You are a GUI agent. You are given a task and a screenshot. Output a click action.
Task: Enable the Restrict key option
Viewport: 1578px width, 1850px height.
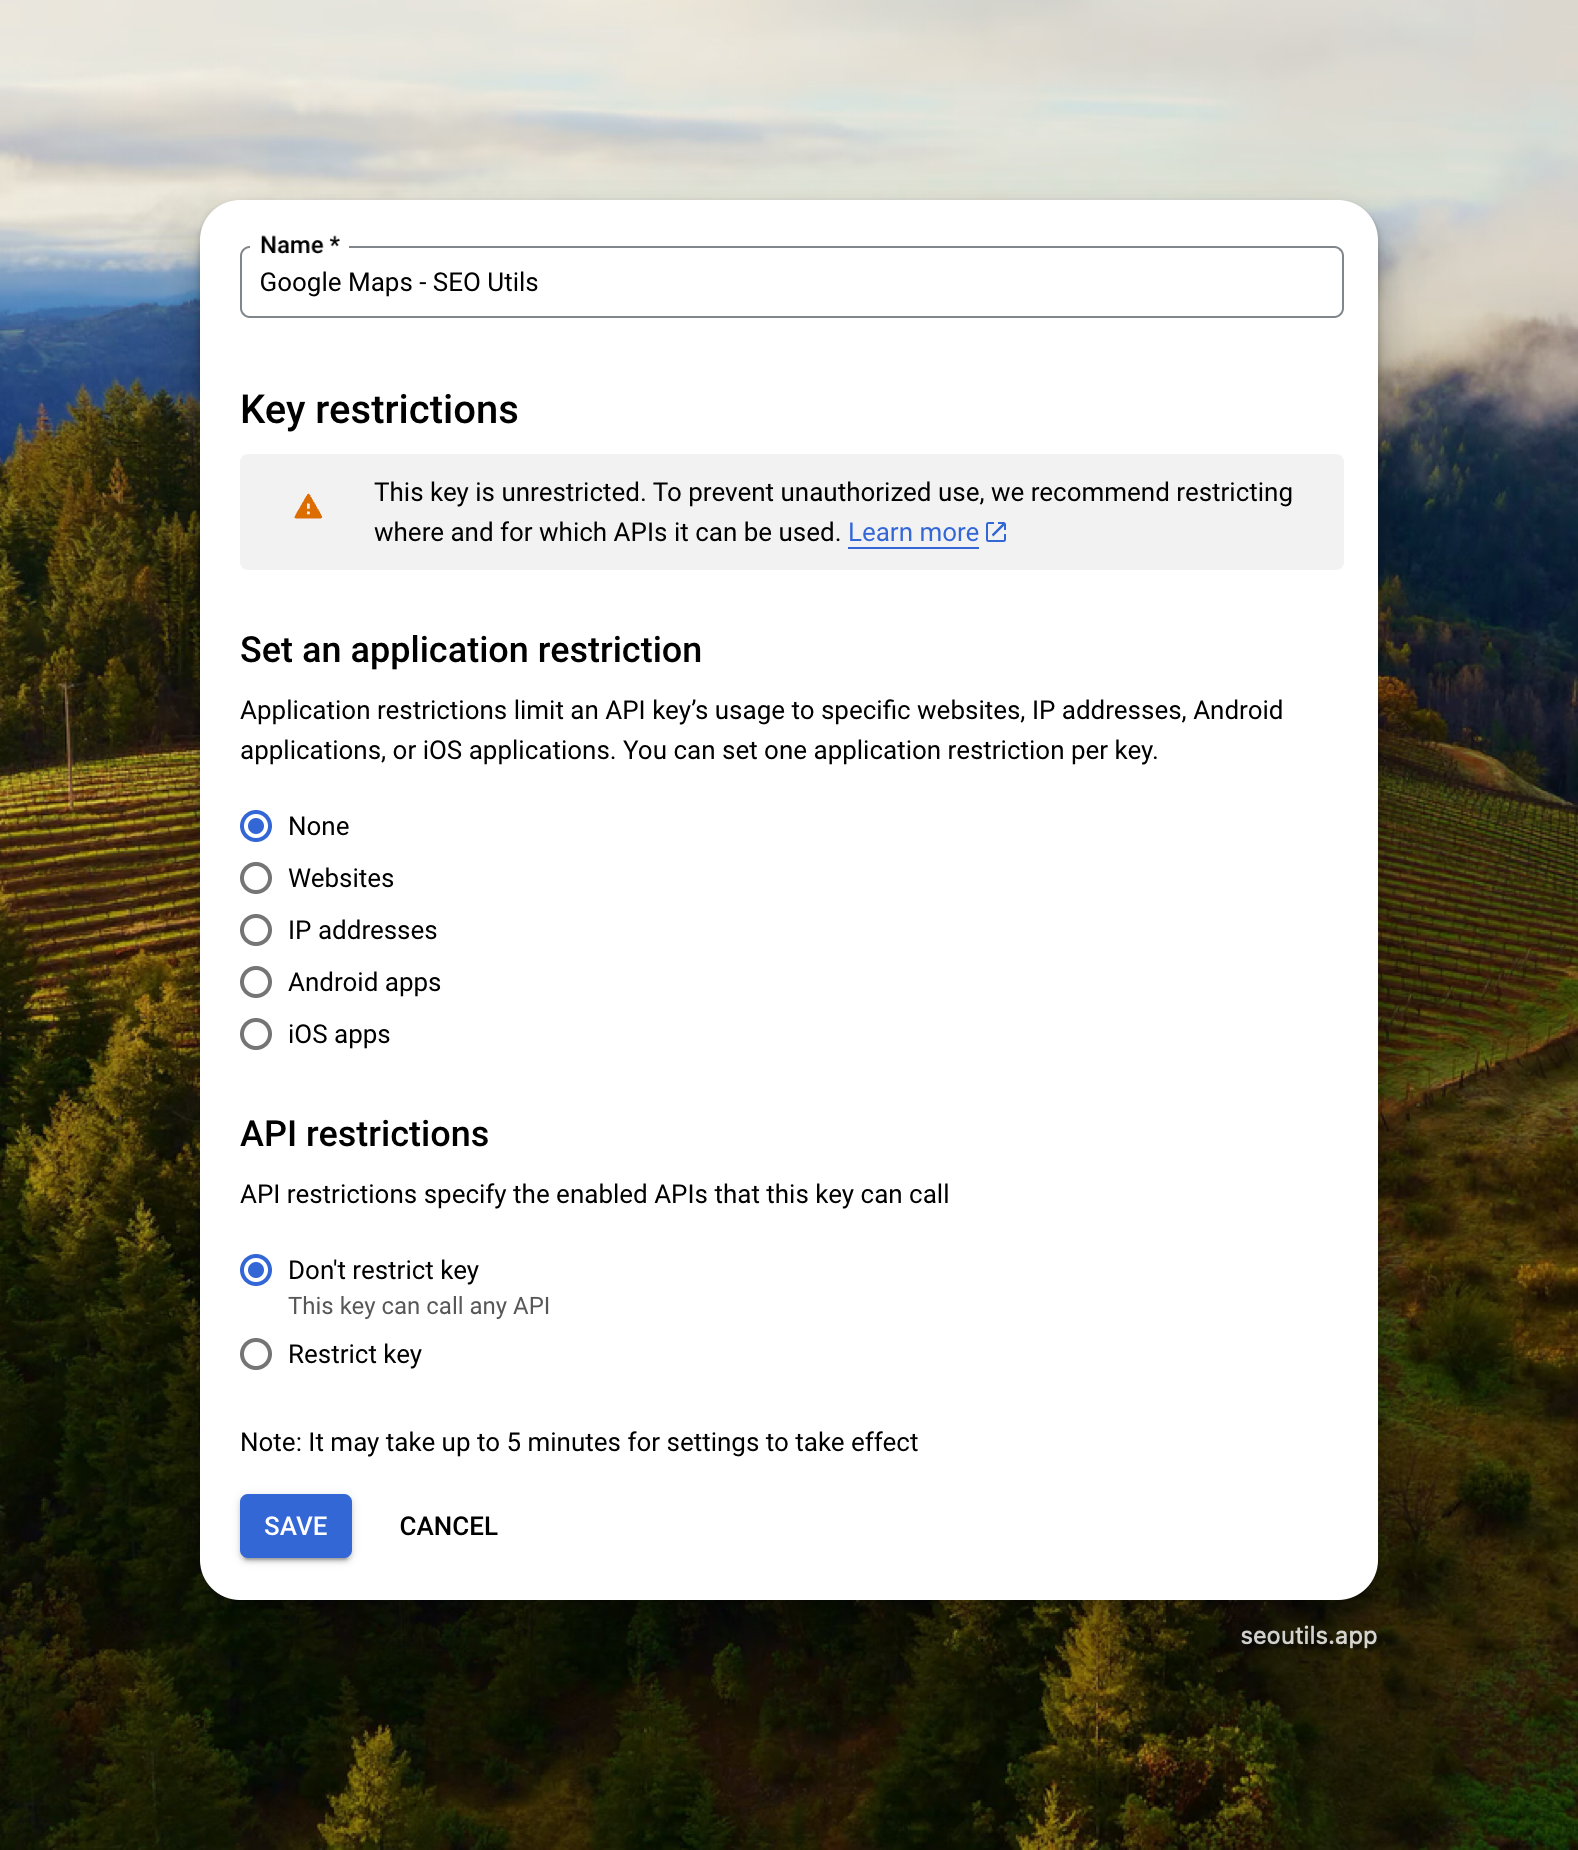pos(257,1354)
